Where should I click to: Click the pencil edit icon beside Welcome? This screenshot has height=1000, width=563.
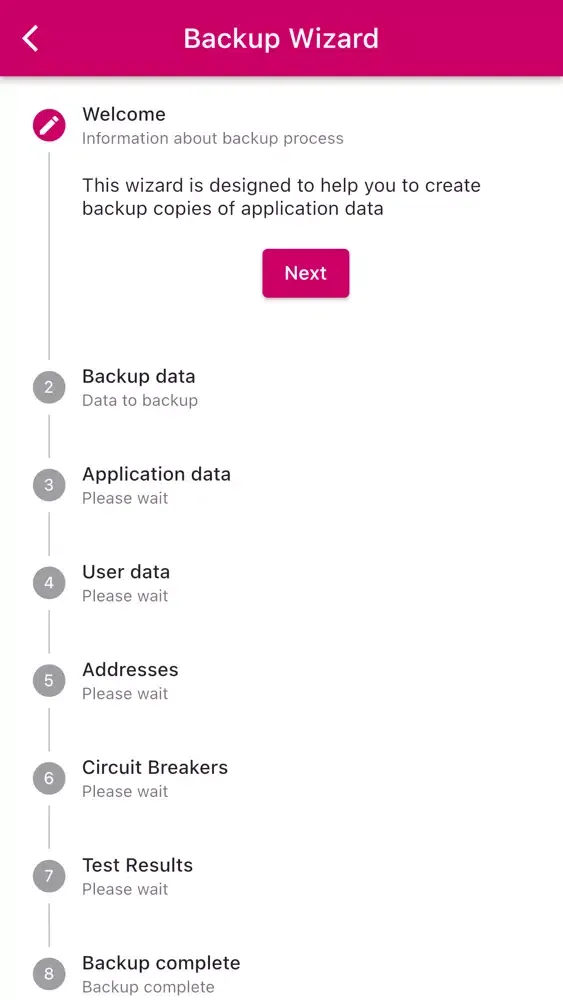(49, 125)
